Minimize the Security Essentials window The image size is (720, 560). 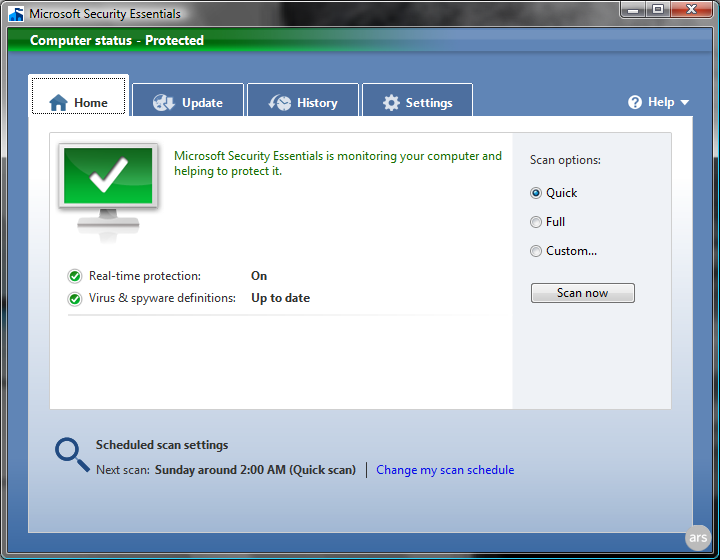pos(633,10)
